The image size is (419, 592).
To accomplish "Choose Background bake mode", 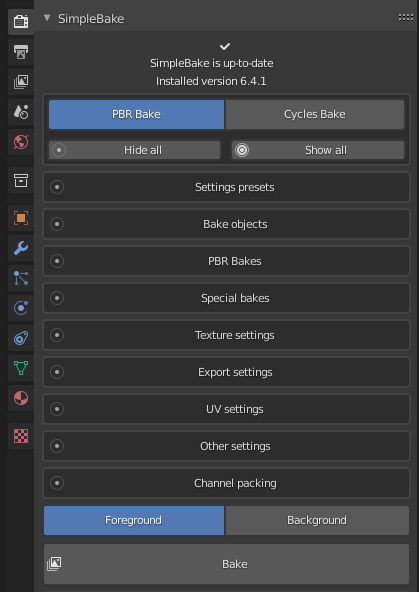I will 317,520.
